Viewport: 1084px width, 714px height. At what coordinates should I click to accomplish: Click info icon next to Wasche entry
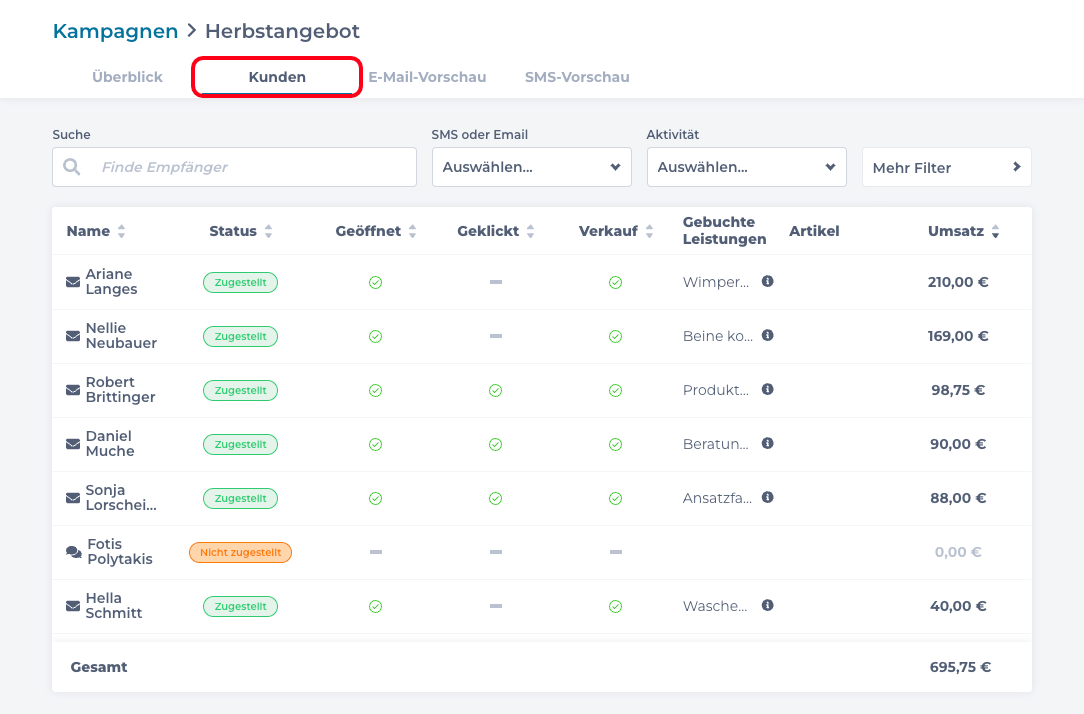pos(767,605)
